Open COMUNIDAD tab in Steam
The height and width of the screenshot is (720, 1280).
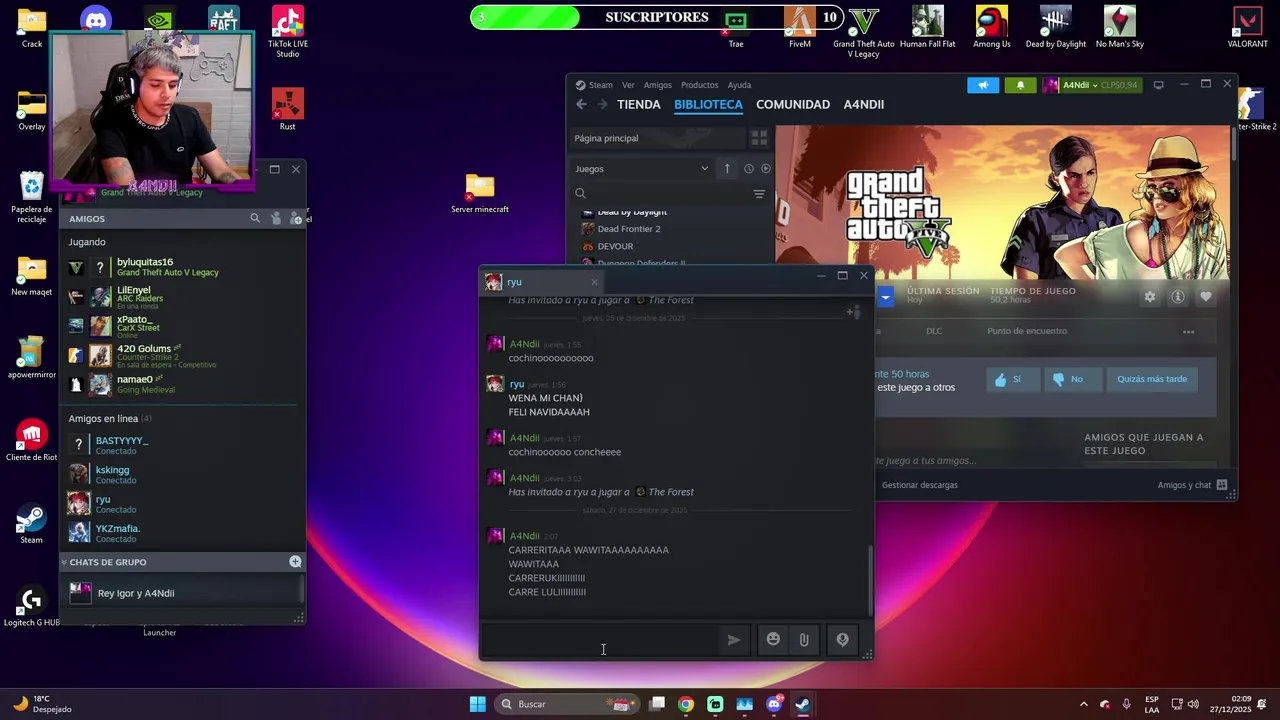[793, 104]
